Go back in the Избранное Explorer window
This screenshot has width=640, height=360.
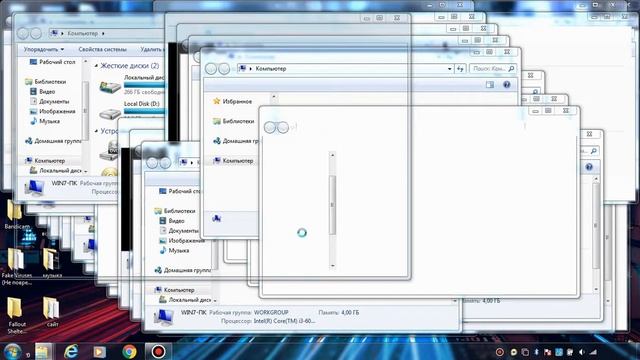click(x=211, y=69)
